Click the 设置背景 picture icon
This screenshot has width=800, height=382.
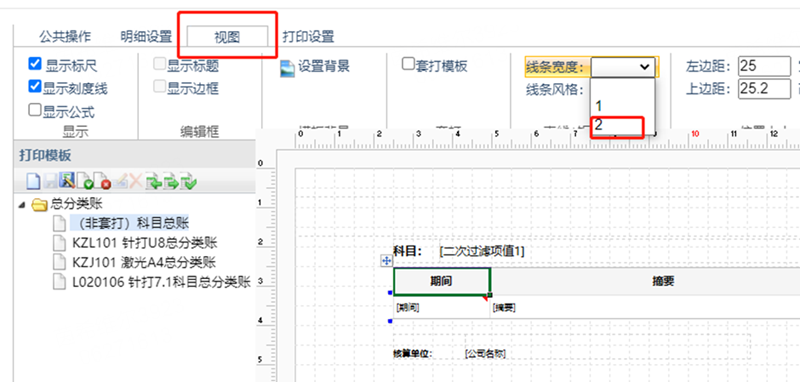coord(287,68)
